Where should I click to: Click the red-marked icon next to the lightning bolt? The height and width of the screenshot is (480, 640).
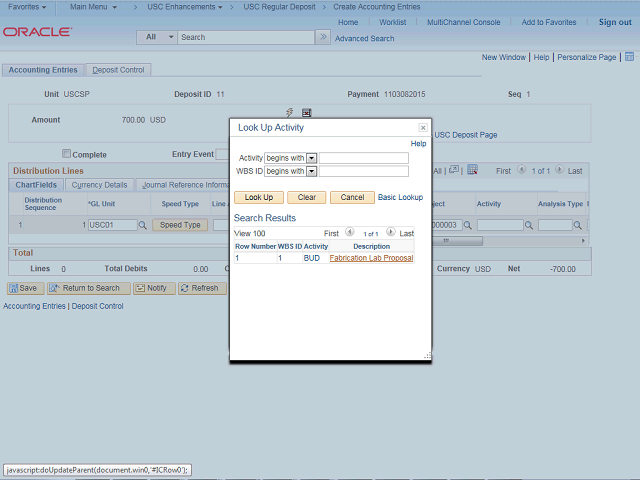pyautogui.click(x=307, y=113)
